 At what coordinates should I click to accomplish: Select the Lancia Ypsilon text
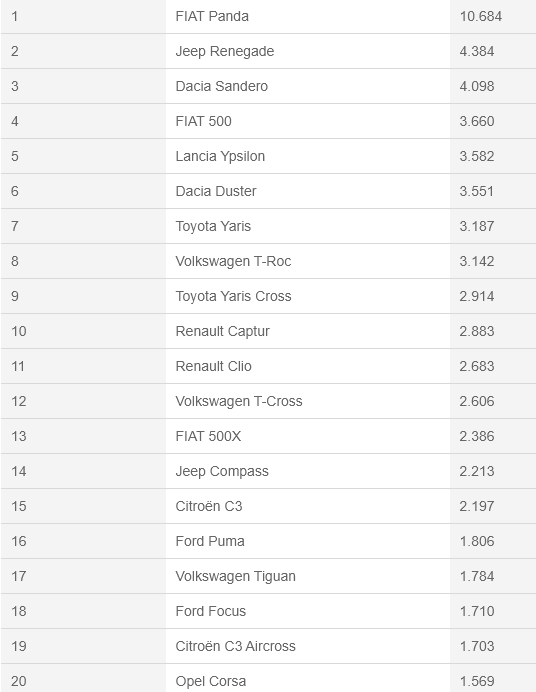click(x=220, y=156)
